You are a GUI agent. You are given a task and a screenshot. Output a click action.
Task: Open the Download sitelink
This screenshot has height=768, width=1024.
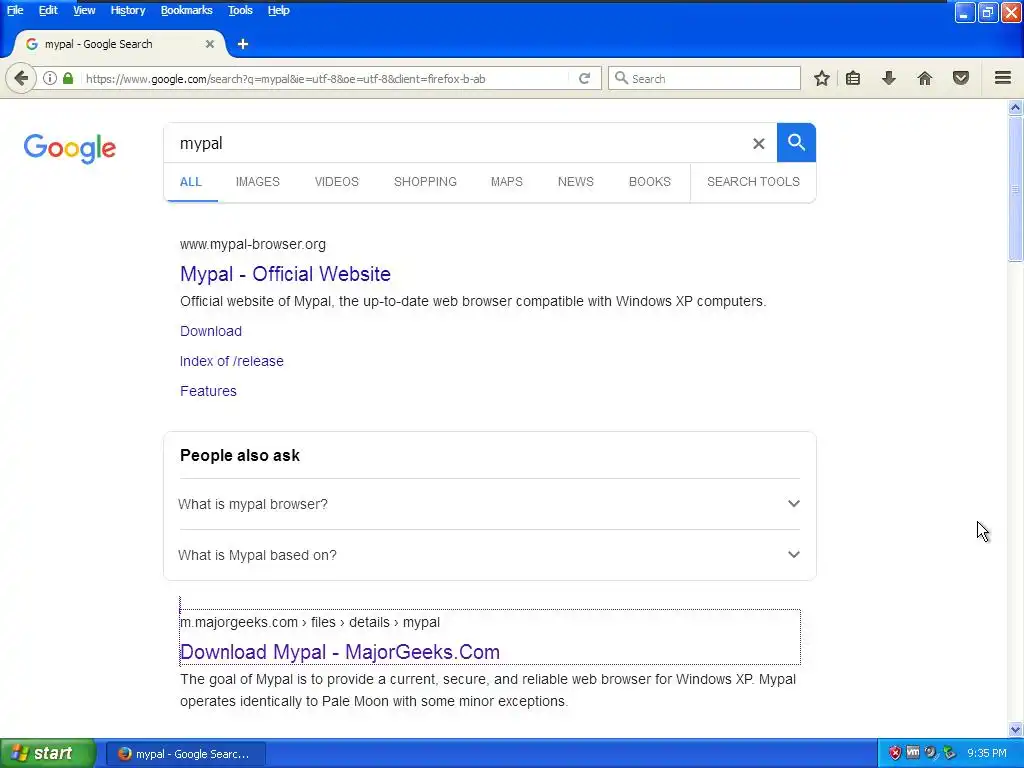tap(211, 331)
